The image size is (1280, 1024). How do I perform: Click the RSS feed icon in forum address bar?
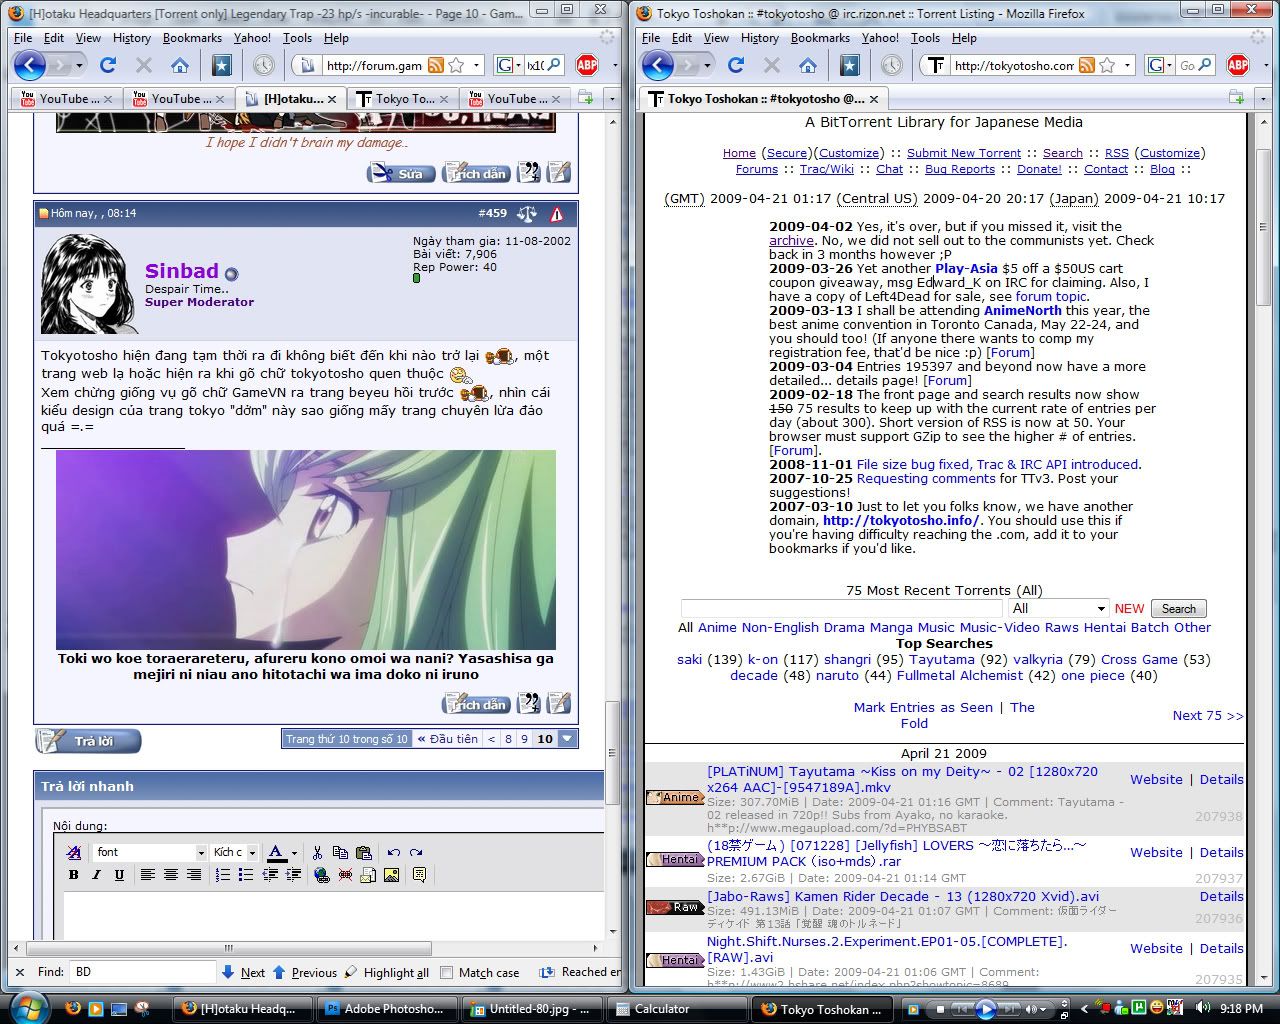pos(436,65)
